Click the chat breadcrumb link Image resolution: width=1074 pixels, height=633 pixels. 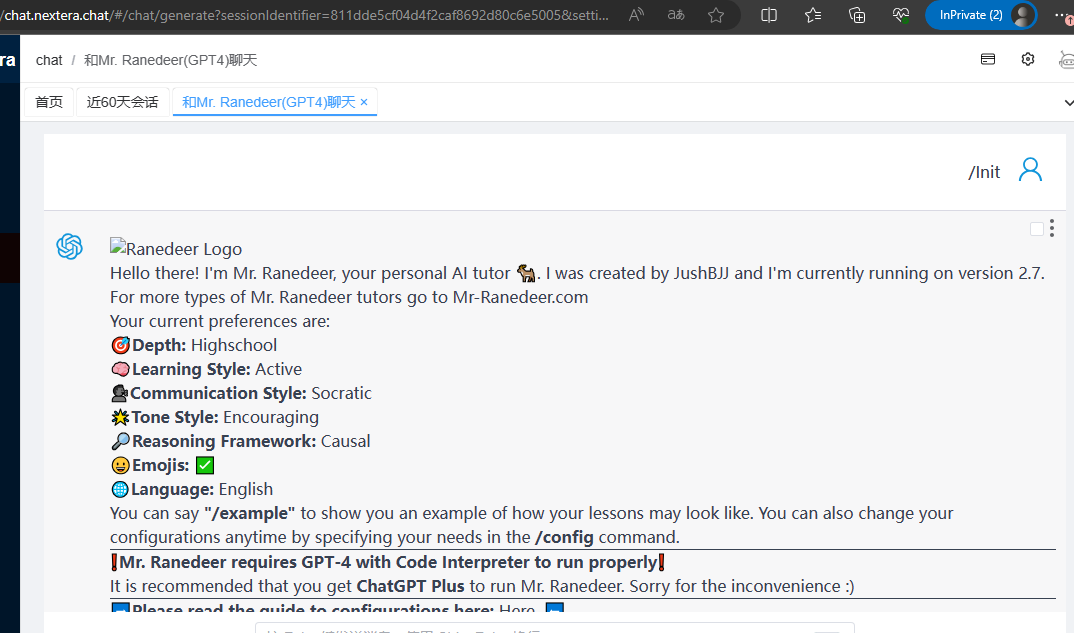[49, 60]
